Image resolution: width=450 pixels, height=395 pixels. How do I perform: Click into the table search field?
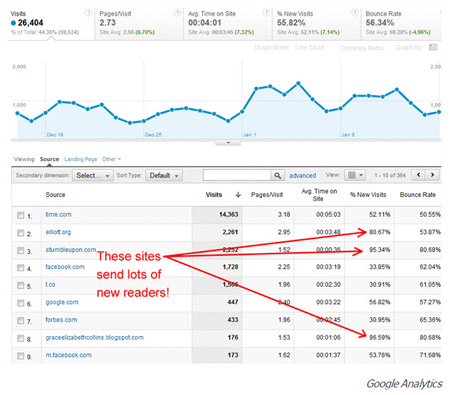pos(237,175)
